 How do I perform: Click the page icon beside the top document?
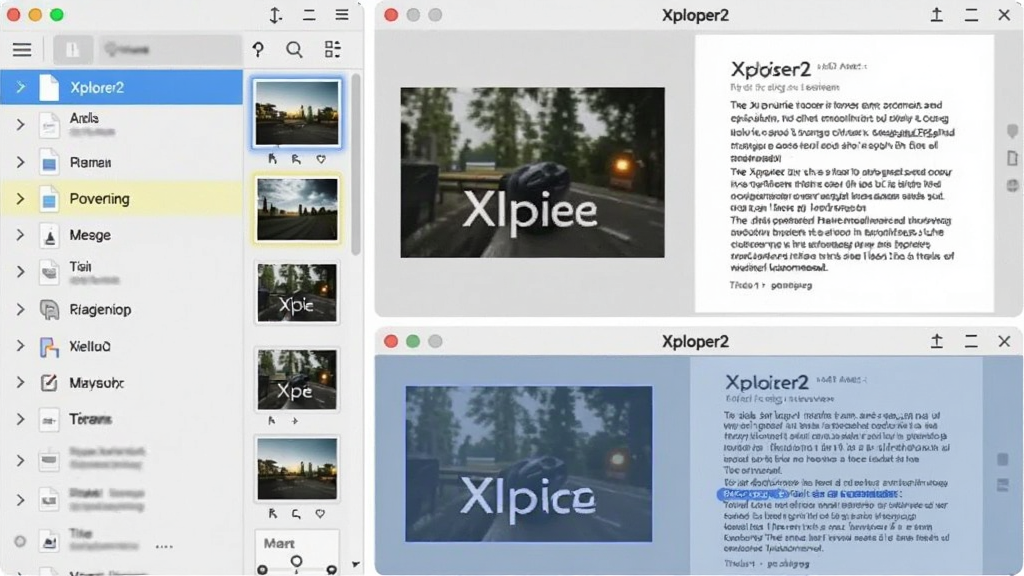pos(1012,158)
